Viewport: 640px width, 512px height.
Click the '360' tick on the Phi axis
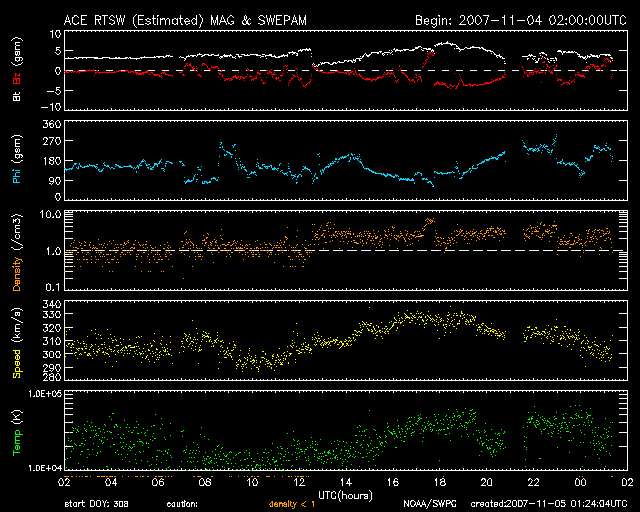point(52,124)
